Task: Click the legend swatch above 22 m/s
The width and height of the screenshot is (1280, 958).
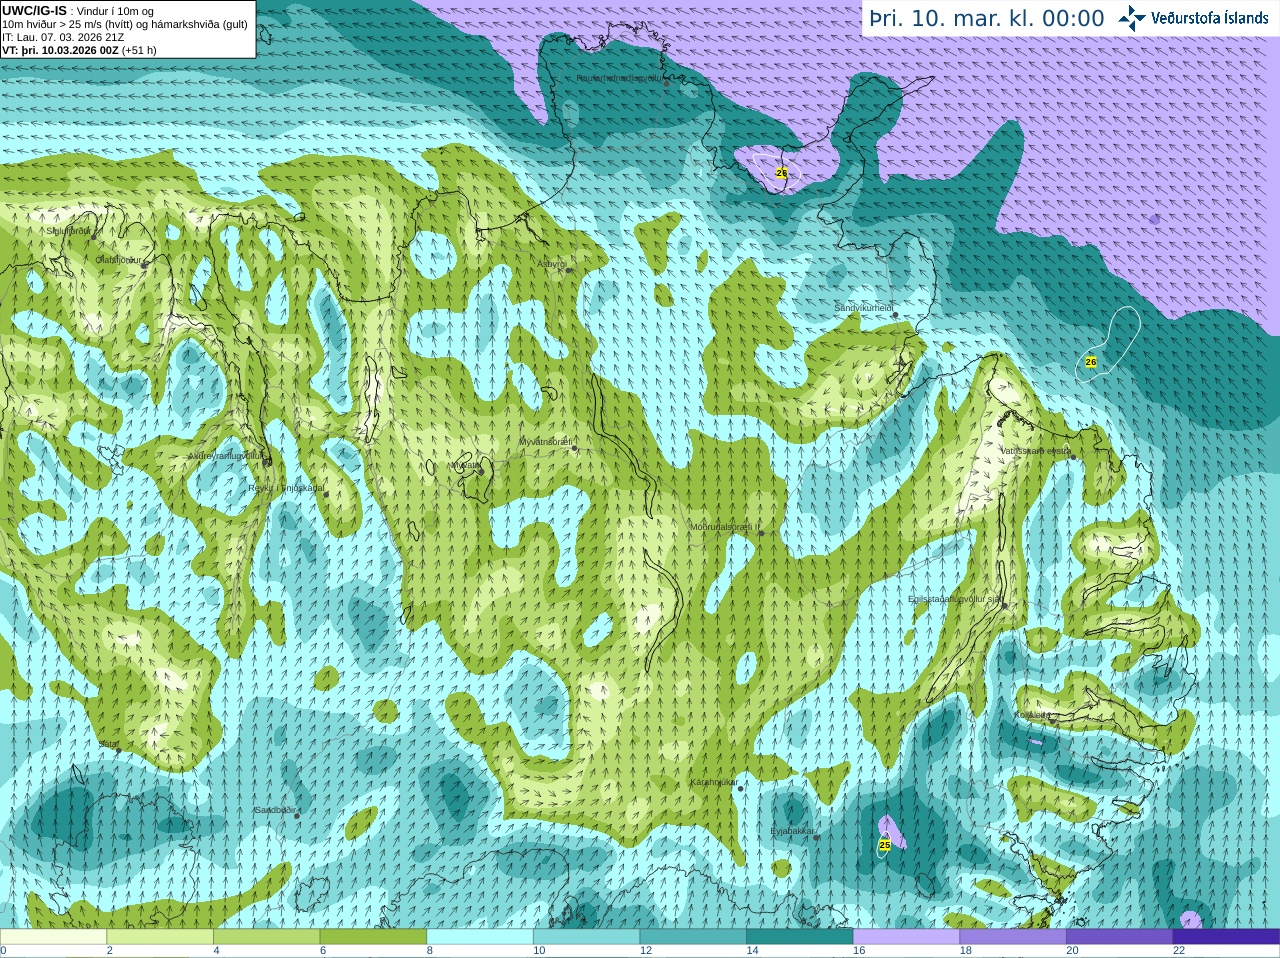Action: [1226, 937]
